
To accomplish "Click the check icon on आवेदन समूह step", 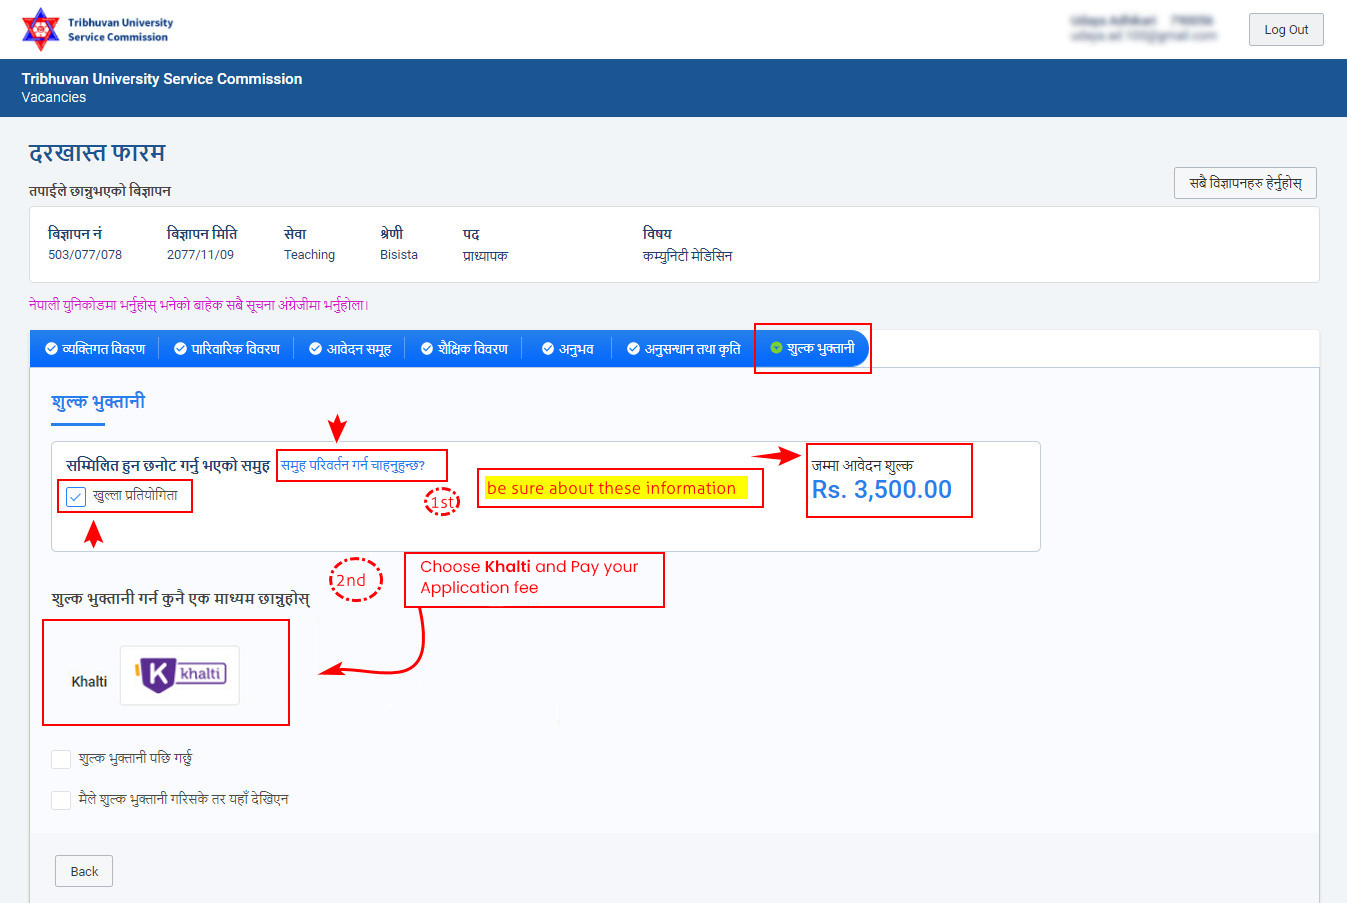I will point(315,349).
